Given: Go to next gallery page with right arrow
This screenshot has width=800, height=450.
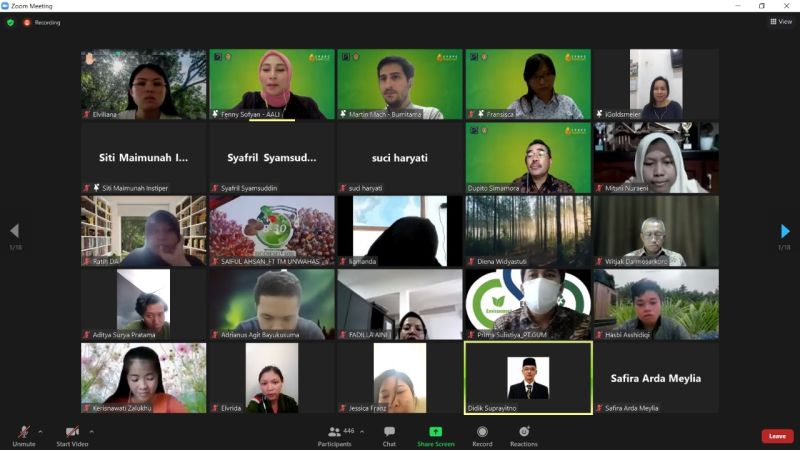Looking at the screenshot, I should [x=785, y=231].
